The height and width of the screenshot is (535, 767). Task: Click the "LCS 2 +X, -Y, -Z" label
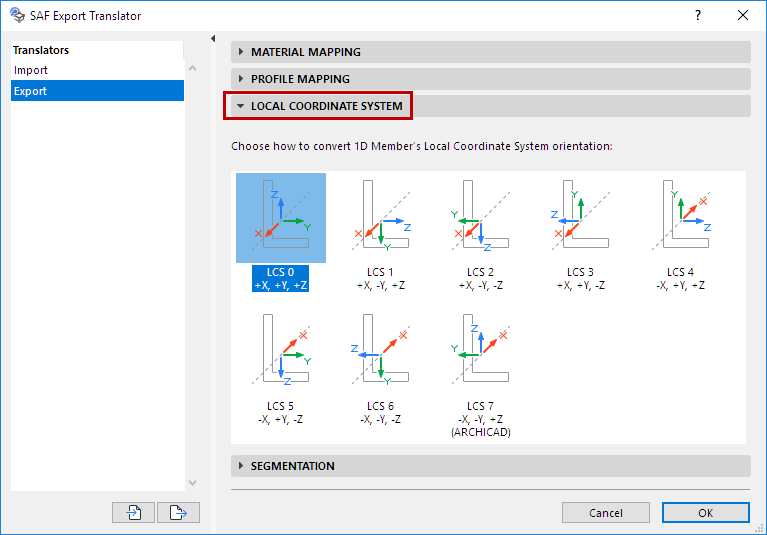pyautogui.click(x=480, y=279)
